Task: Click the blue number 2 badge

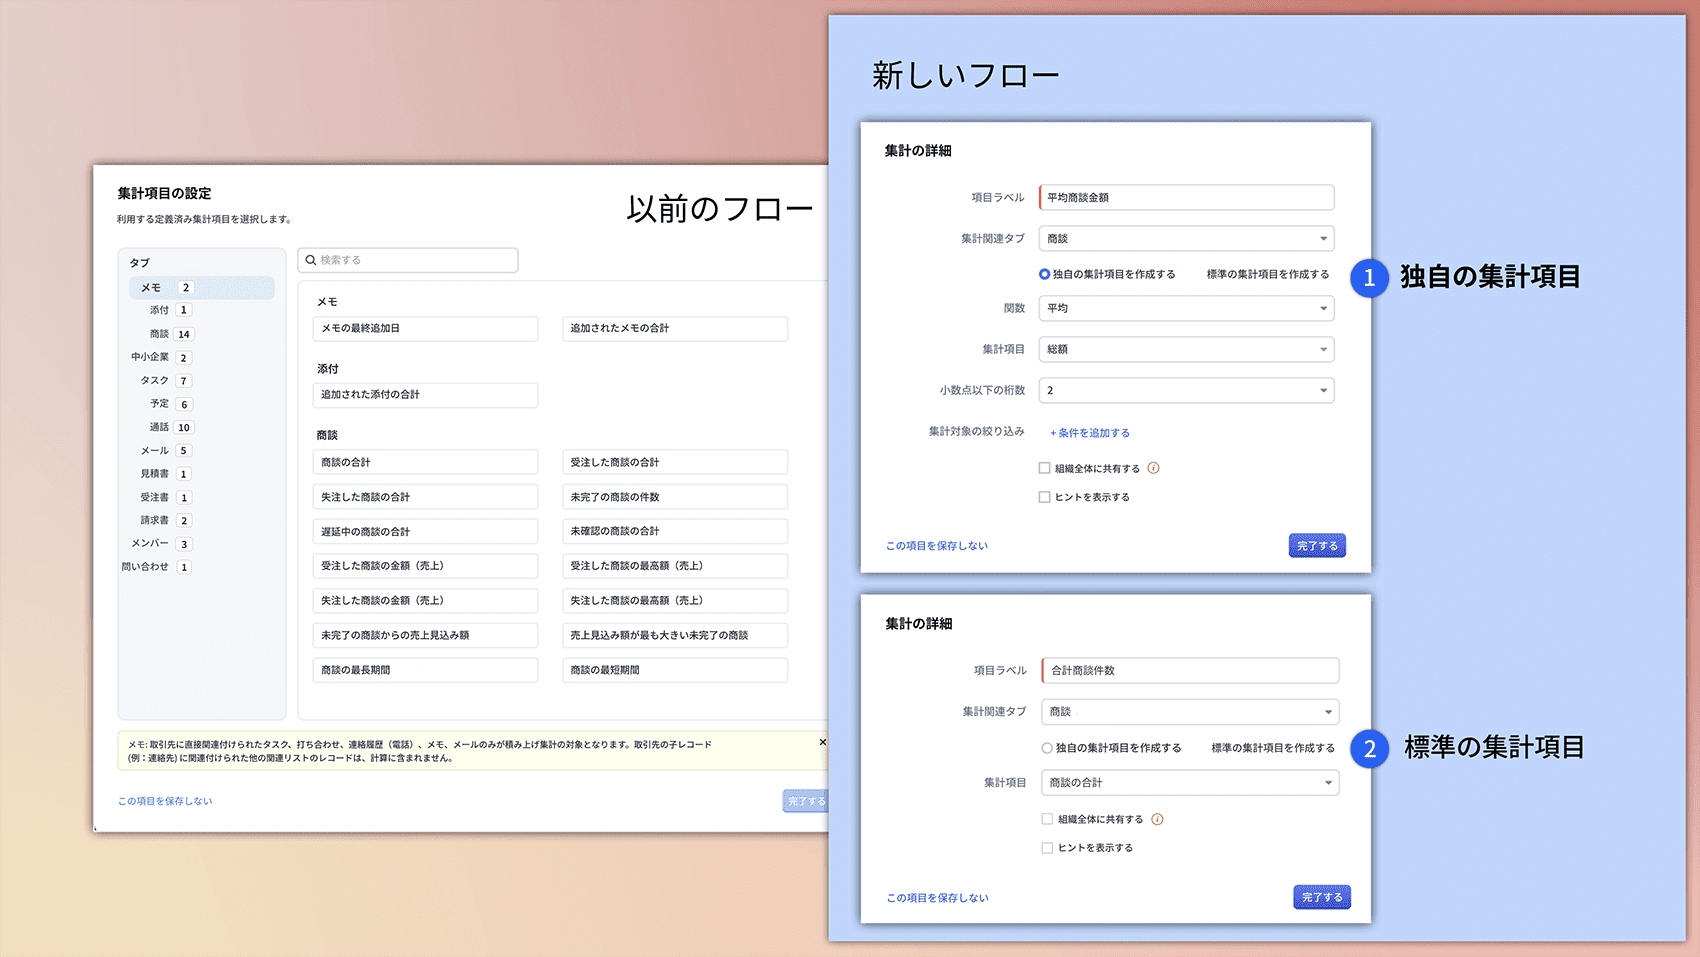Action: pos(1369,749)
